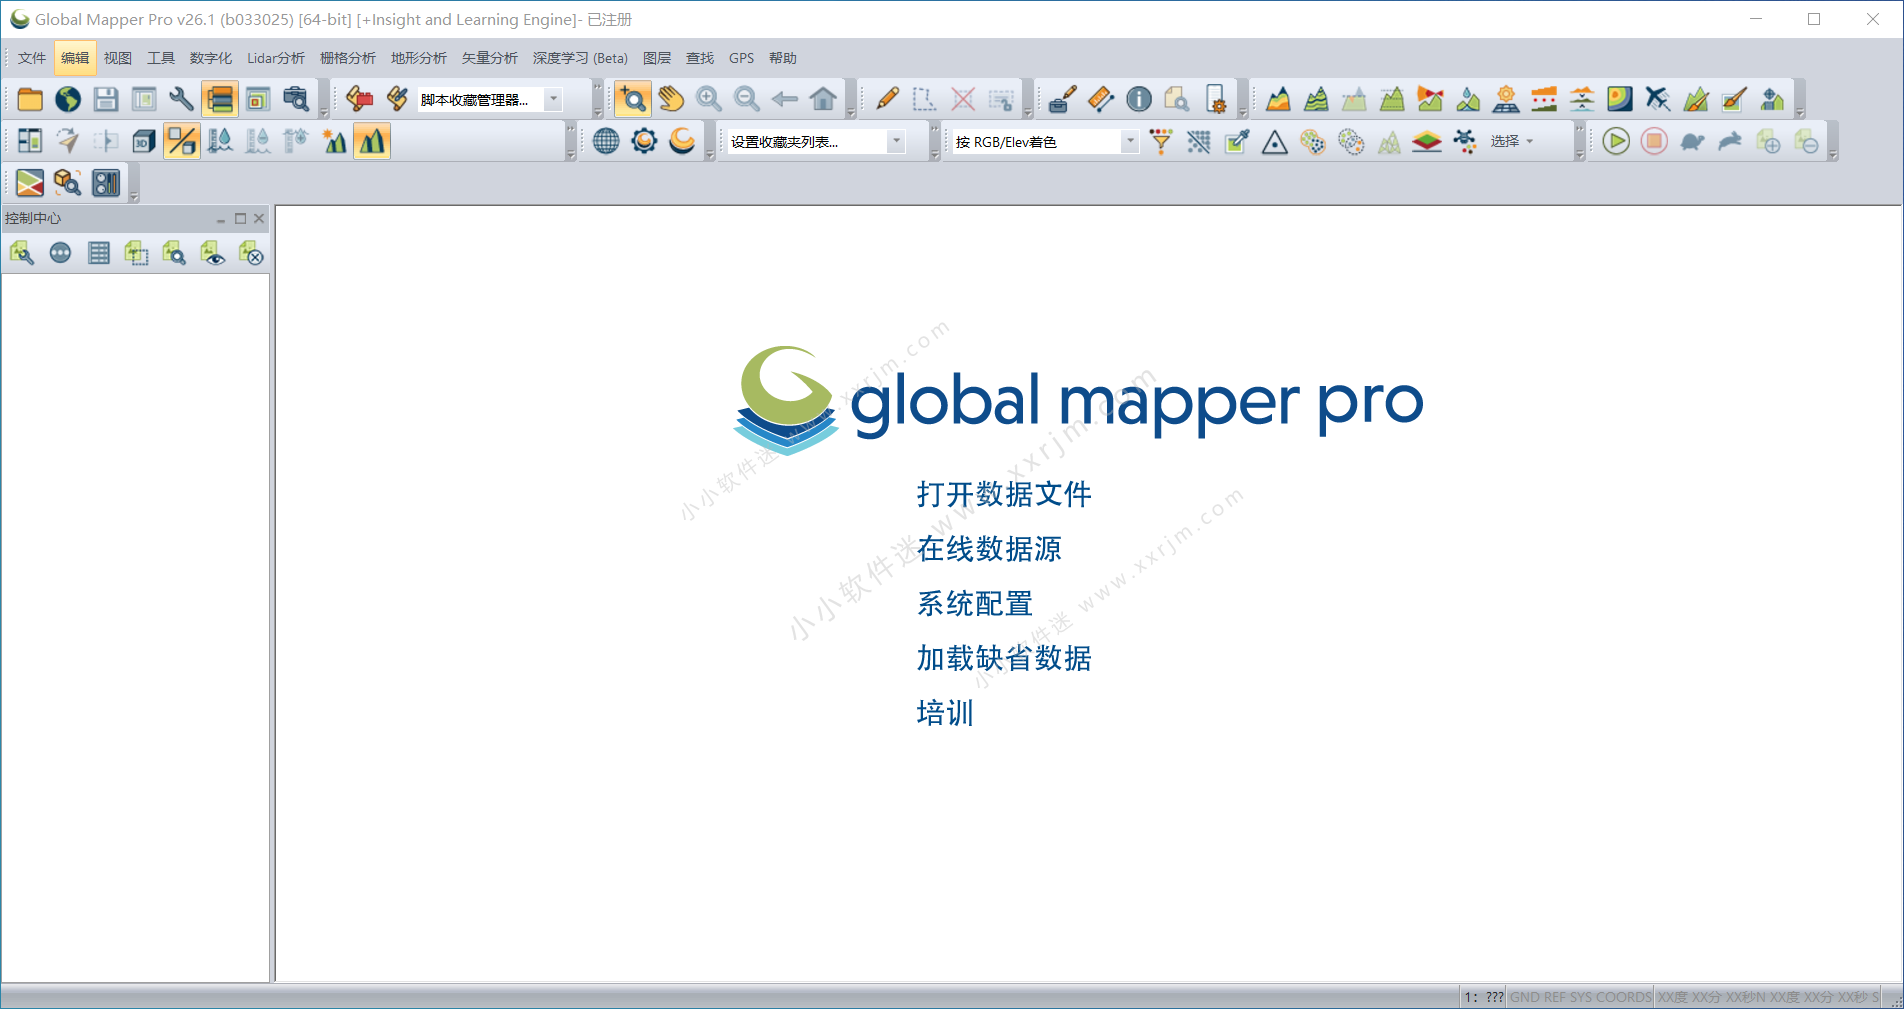Click the zoom in magnifier with plus
This screenshot has width=1904, height=1009.
point(709,99)
